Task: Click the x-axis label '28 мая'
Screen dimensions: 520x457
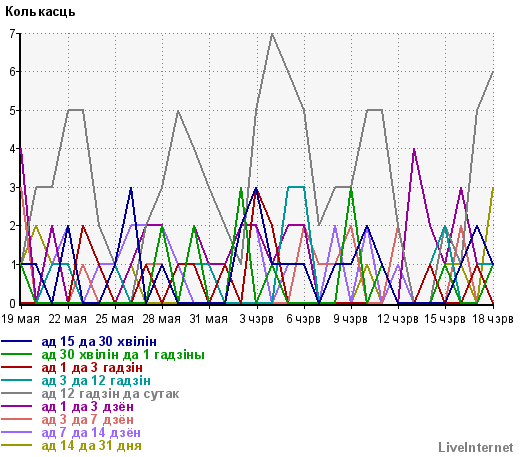Action: (x=162, y=319)
